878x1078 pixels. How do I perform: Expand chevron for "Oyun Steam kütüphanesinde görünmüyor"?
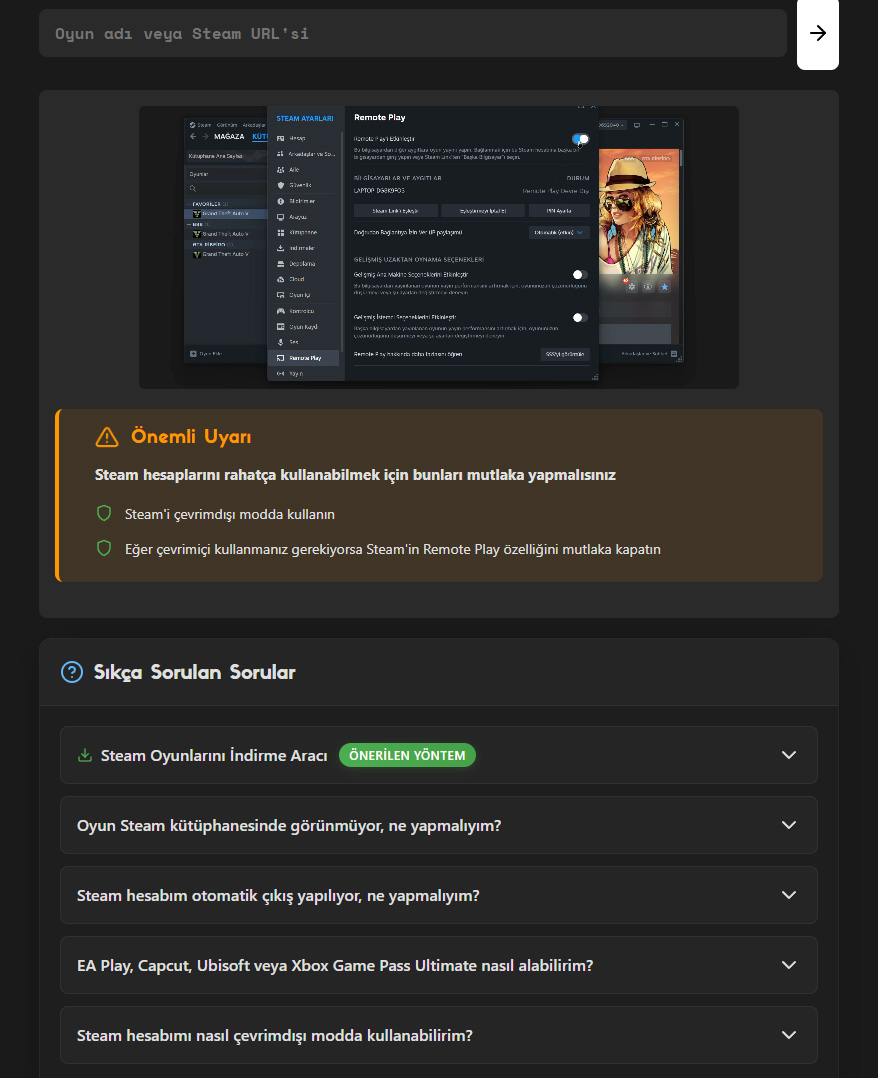pos(789,825)
